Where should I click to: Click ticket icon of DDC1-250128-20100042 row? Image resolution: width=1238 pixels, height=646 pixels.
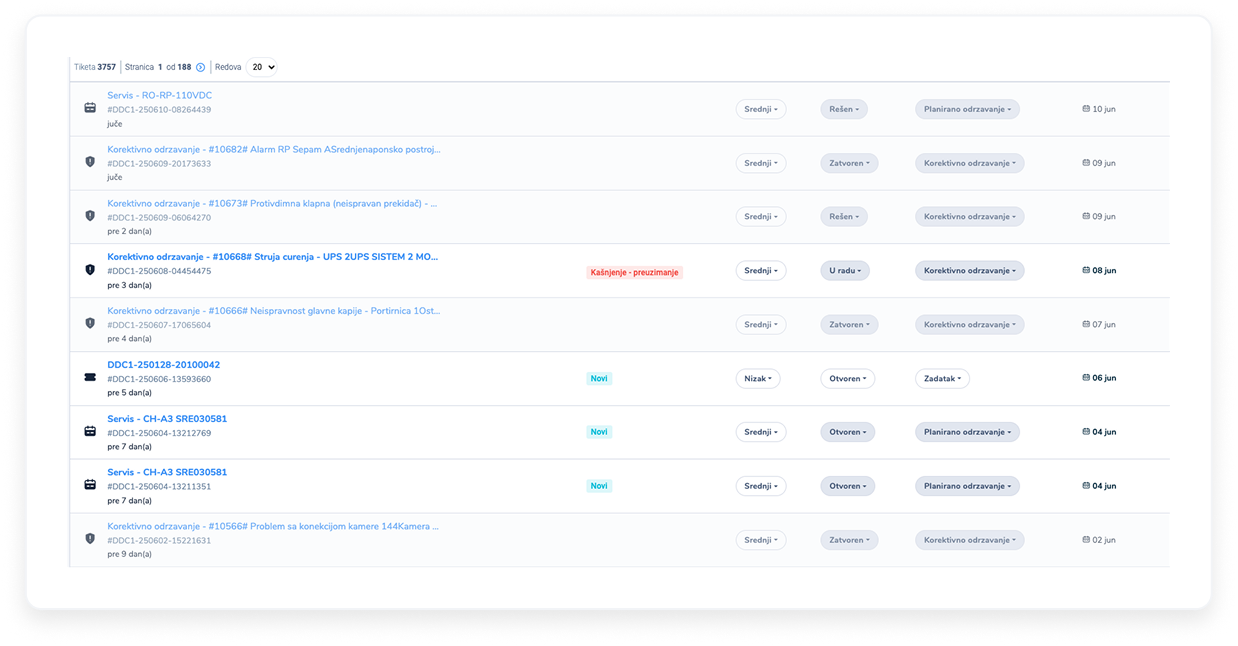click(x=90, y=378)
